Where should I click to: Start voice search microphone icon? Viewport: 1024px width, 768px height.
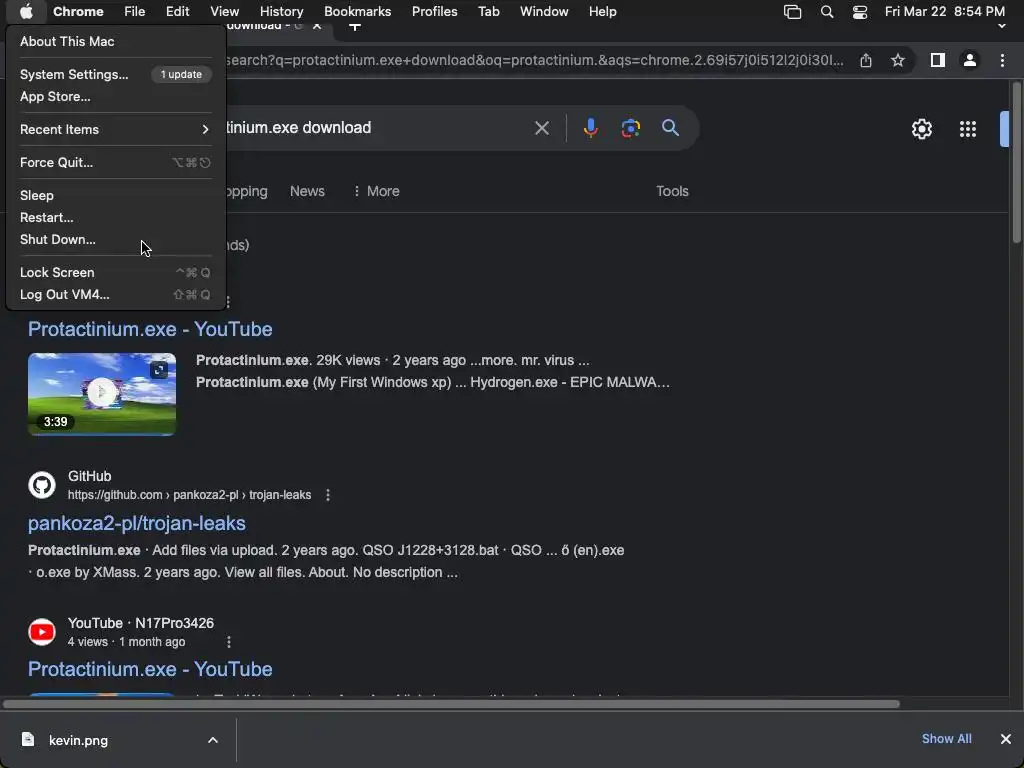click(x=590, y=128)
